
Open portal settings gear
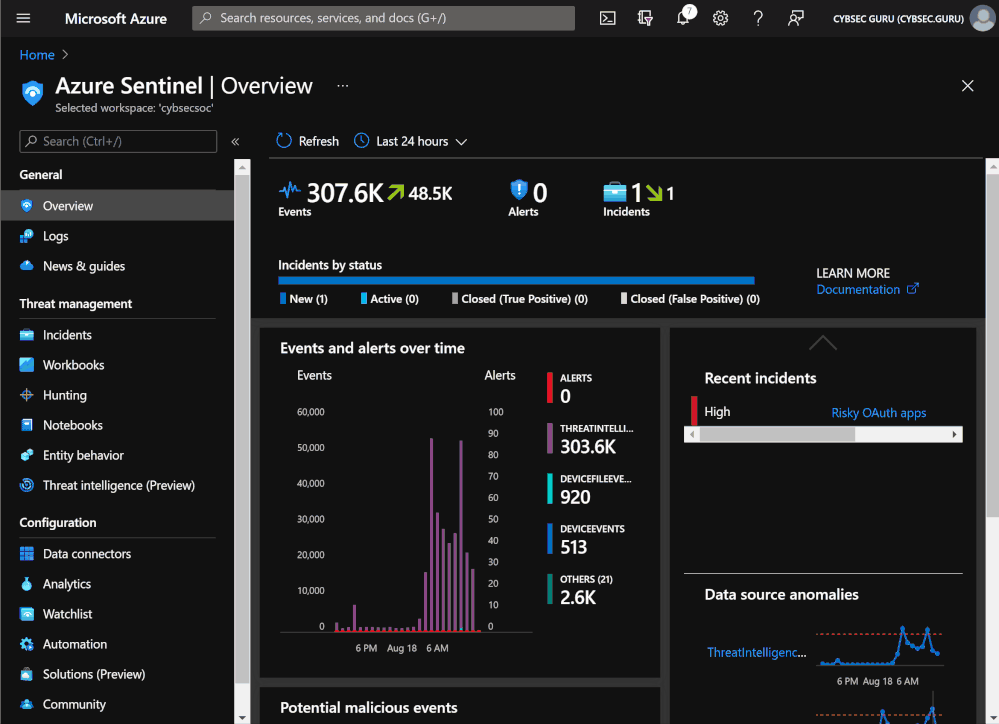coord(721,18)
